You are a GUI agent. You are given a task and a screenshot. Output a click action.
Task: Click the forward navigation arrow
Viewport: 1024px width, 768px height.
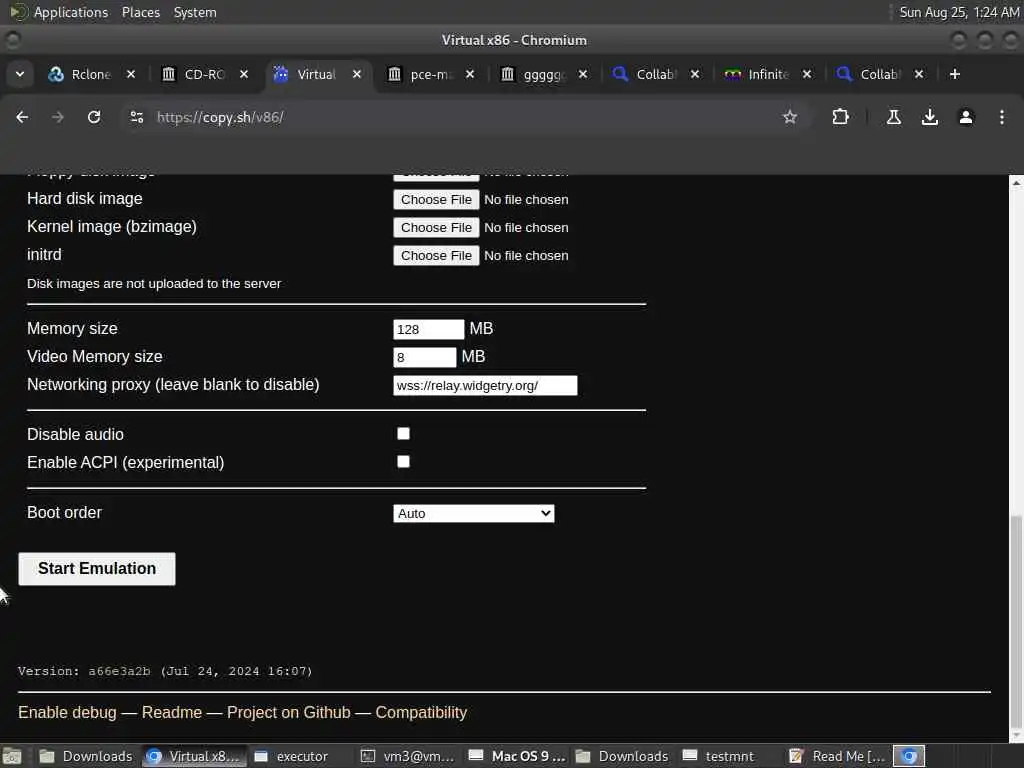point(57,117)
